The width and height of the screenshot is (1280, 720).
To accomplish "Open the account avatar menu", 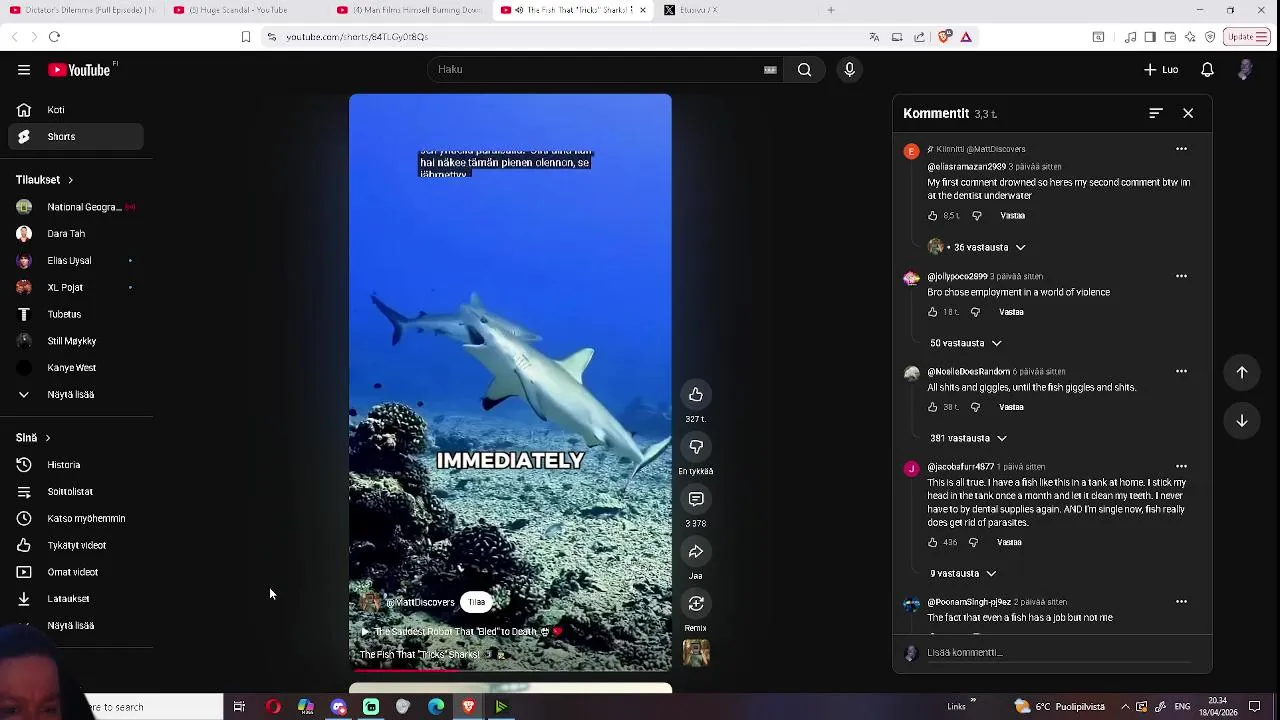I will [x=1245, y=70].
